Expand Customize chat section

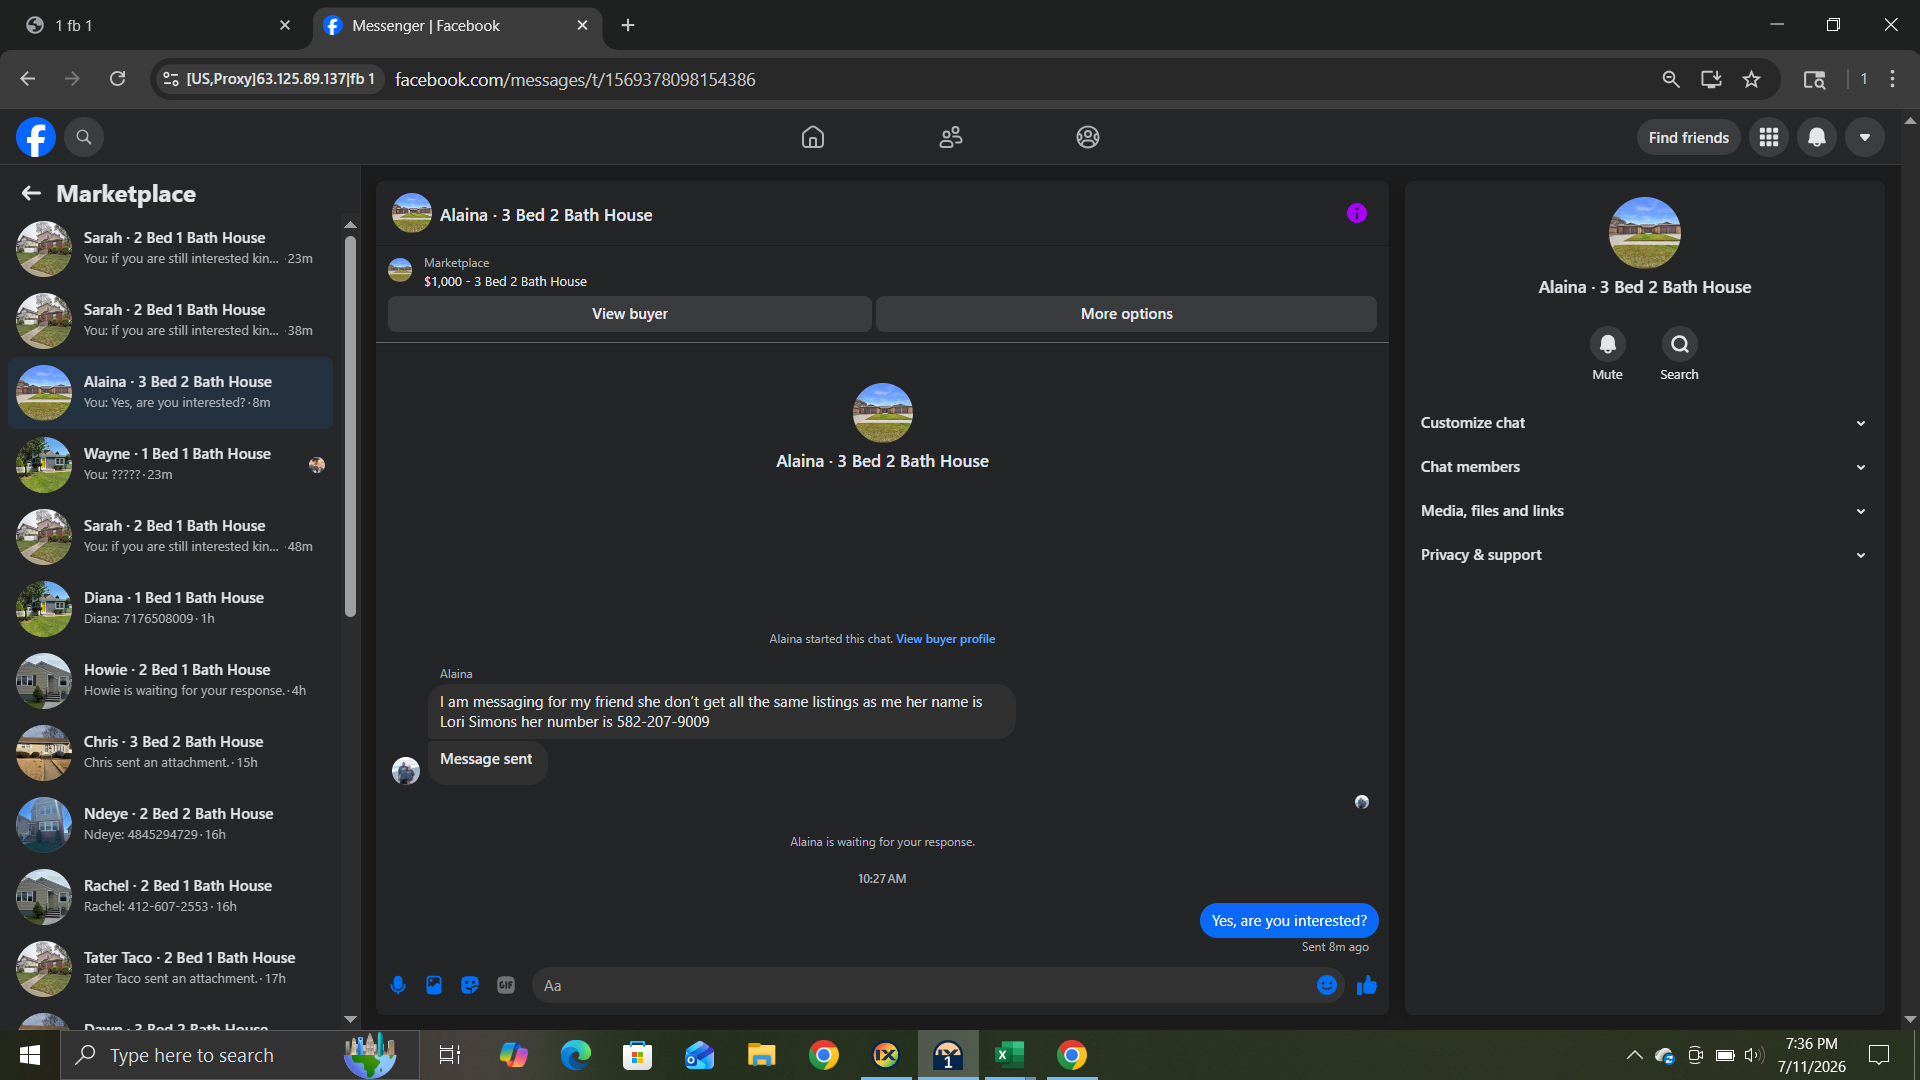tap(1644, 423)
